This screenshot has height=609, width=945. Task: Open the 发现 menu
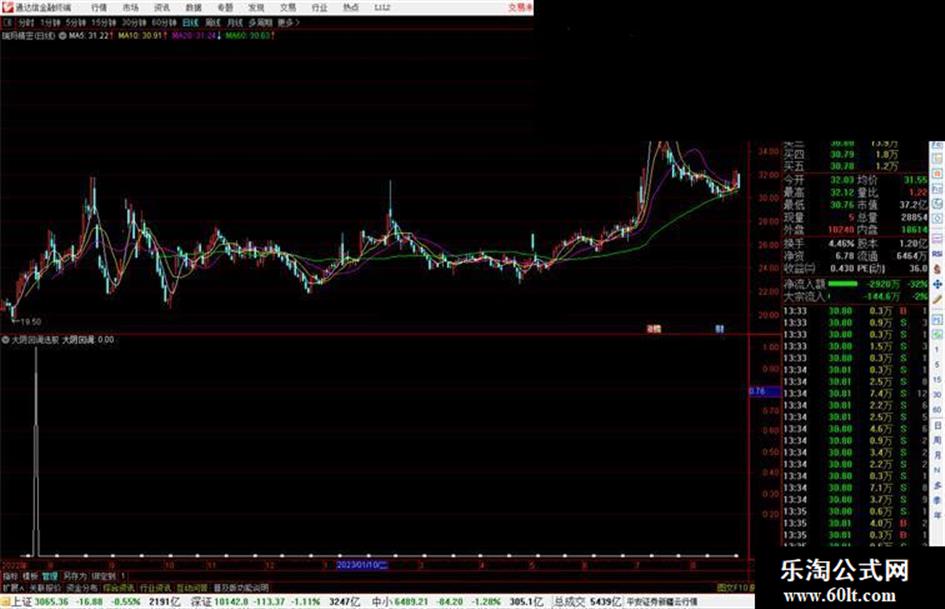point(256,8)
